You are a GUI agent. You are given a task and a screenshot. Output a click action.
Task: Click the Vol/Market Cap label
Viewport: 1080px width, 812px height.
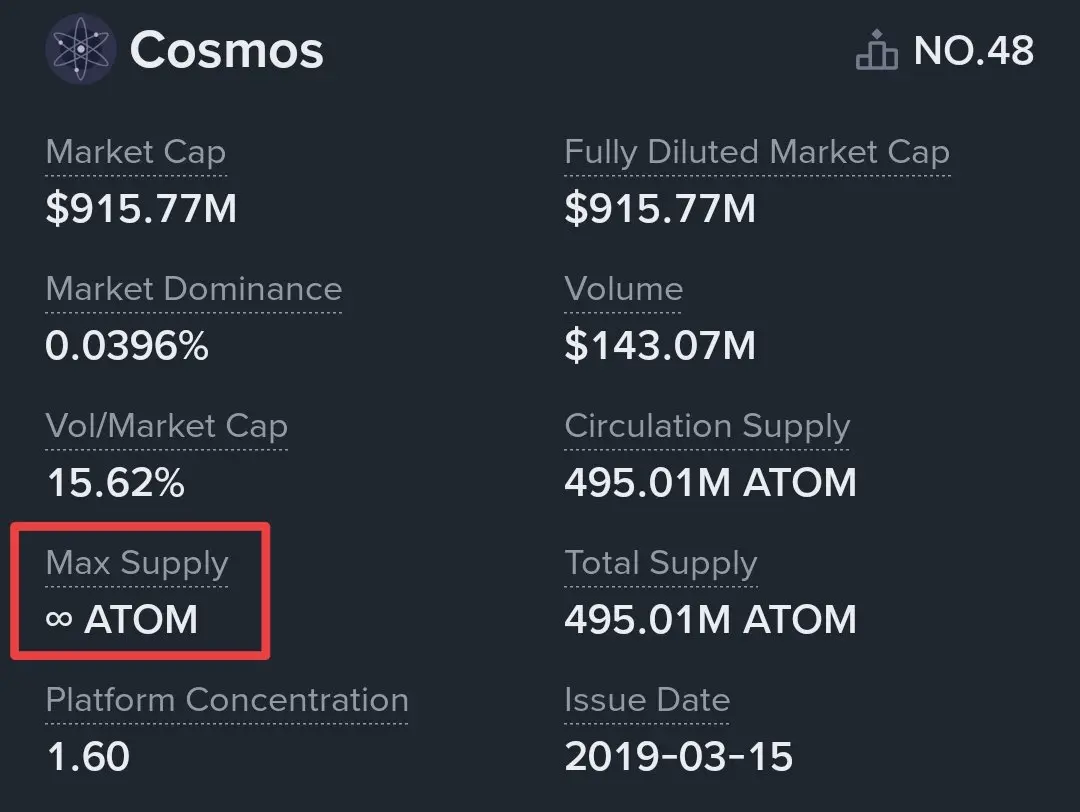(x=167, y=426)
